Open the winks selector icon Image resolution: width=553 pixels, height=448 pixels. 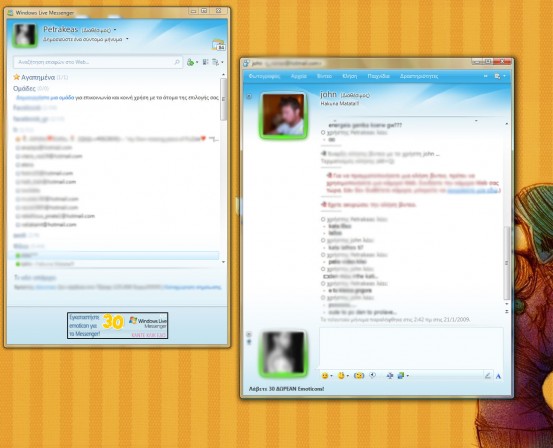(x=341, y=376)
